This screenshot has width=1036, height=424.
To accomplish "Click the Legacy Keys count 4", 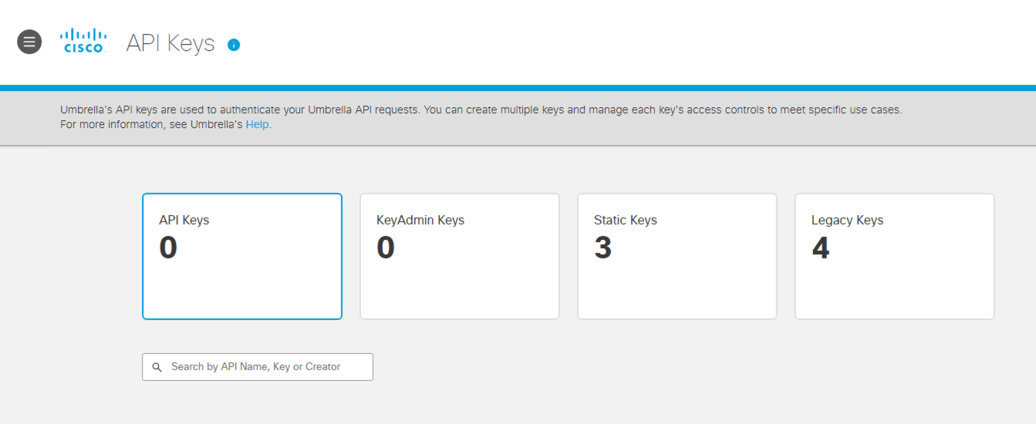I will (820, 249).
